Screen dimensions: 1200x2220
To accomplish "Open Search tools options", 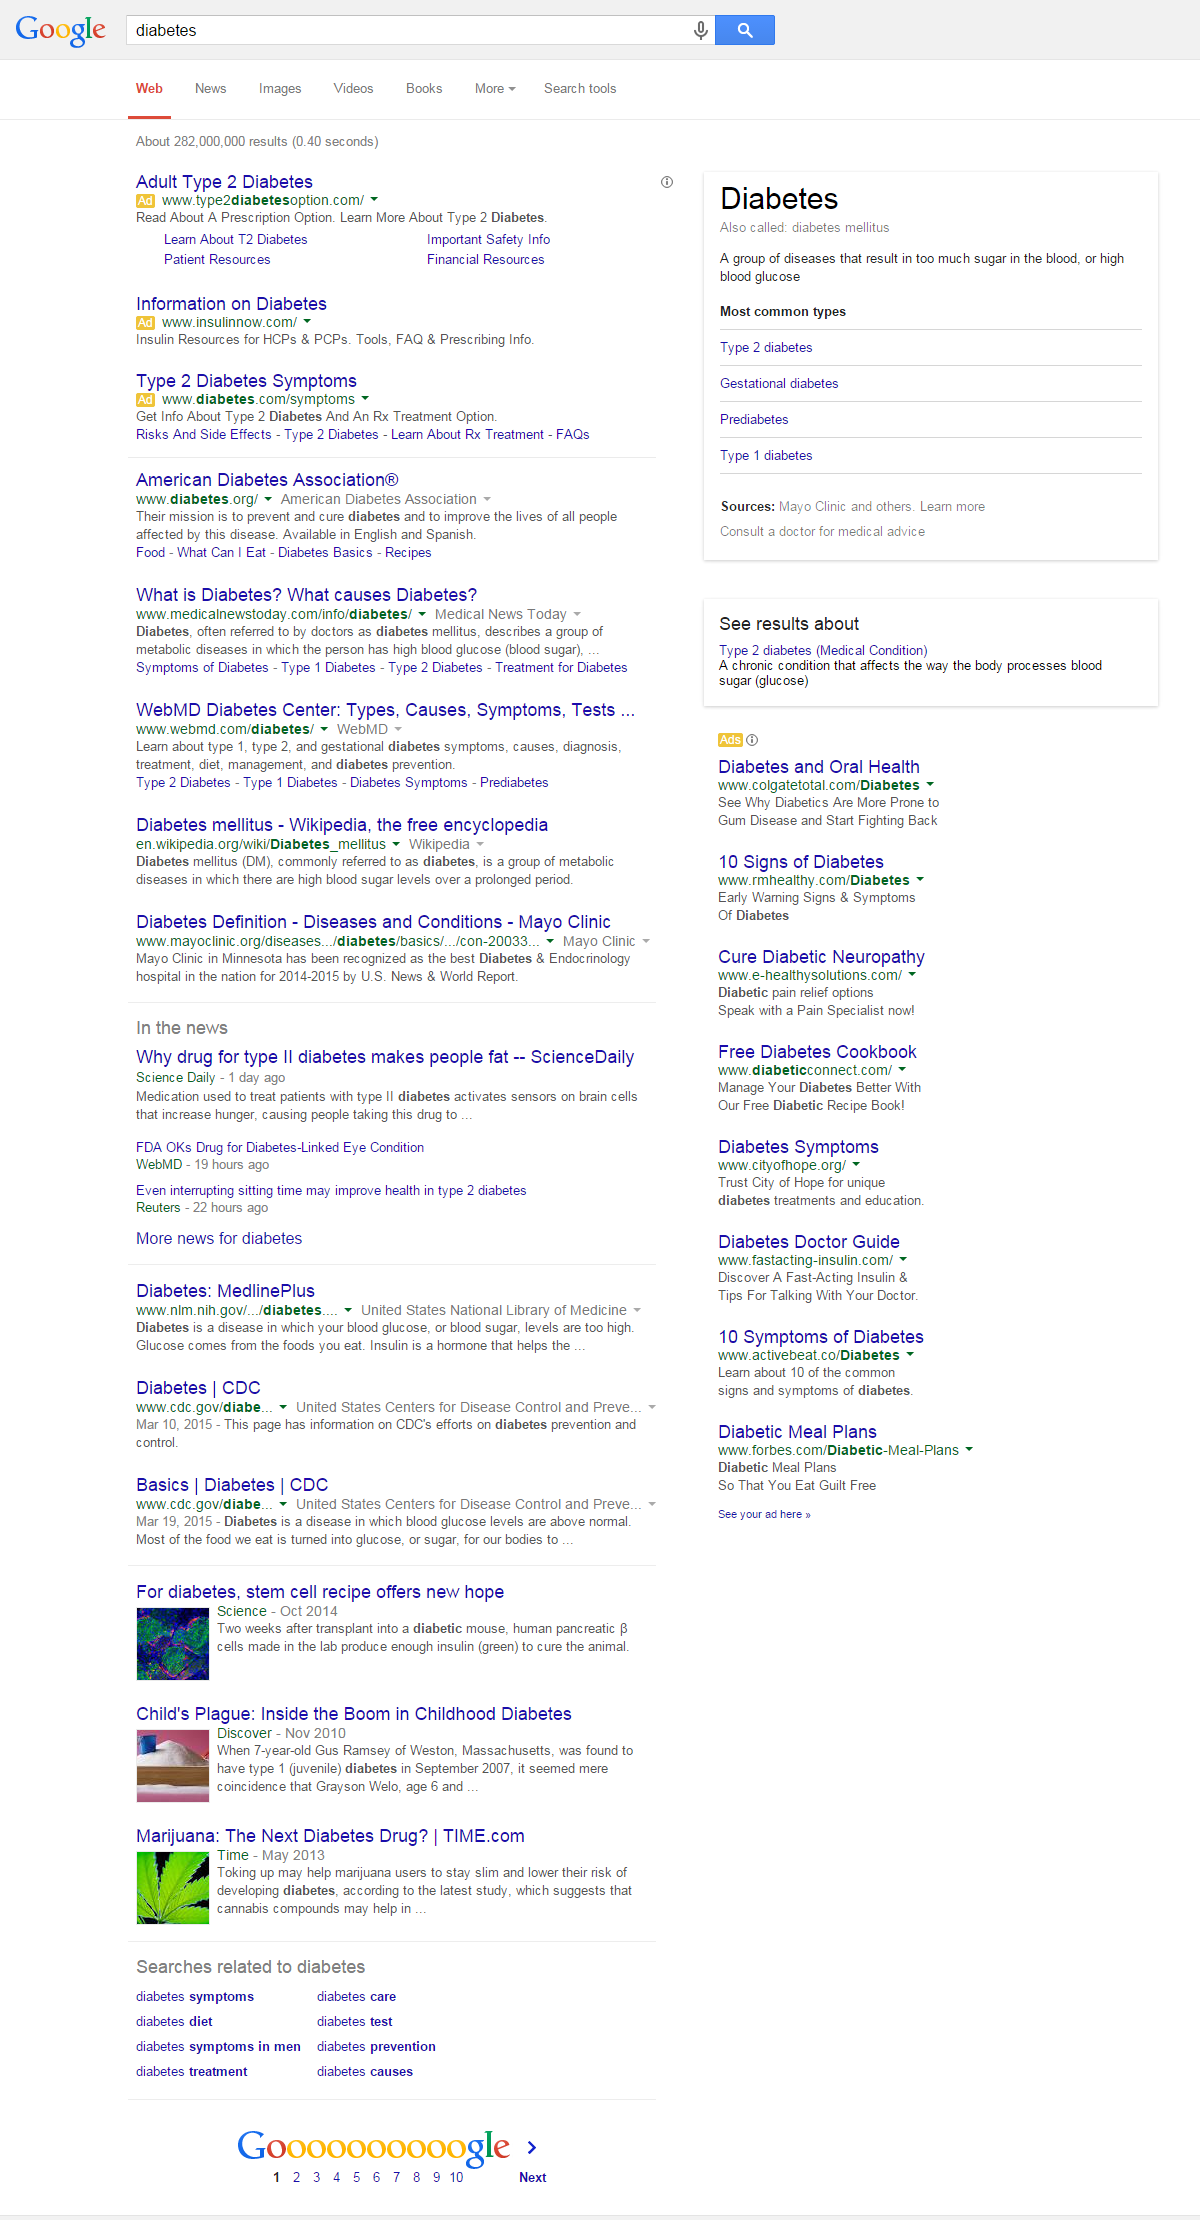I will tap(580, 89).
